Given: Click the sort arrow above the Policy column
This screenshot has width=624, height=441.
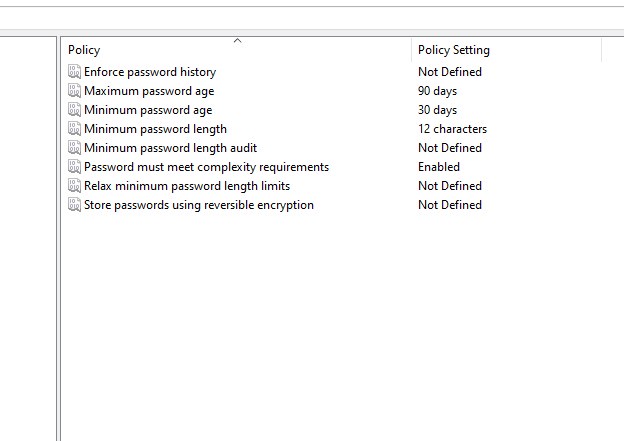Looking at the screenshot, I should (238, 41).
